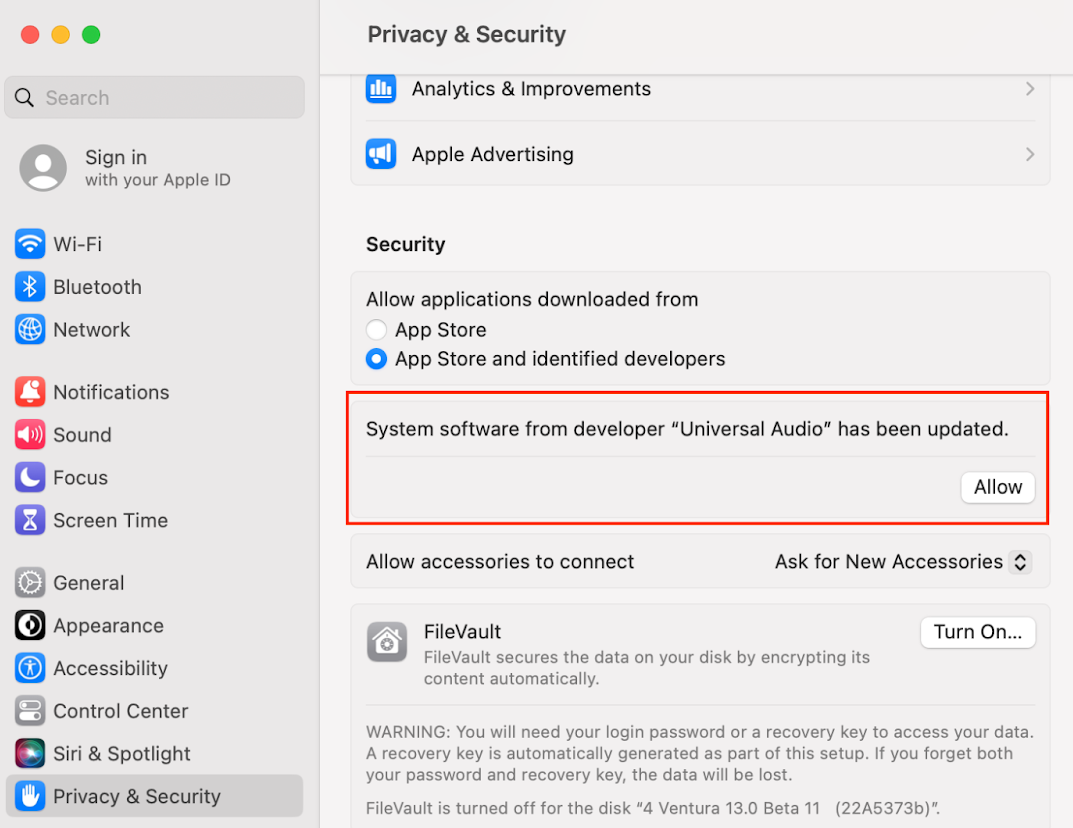Open Siri & Spotlight icon
The image size is (1073, 828).
30,754
